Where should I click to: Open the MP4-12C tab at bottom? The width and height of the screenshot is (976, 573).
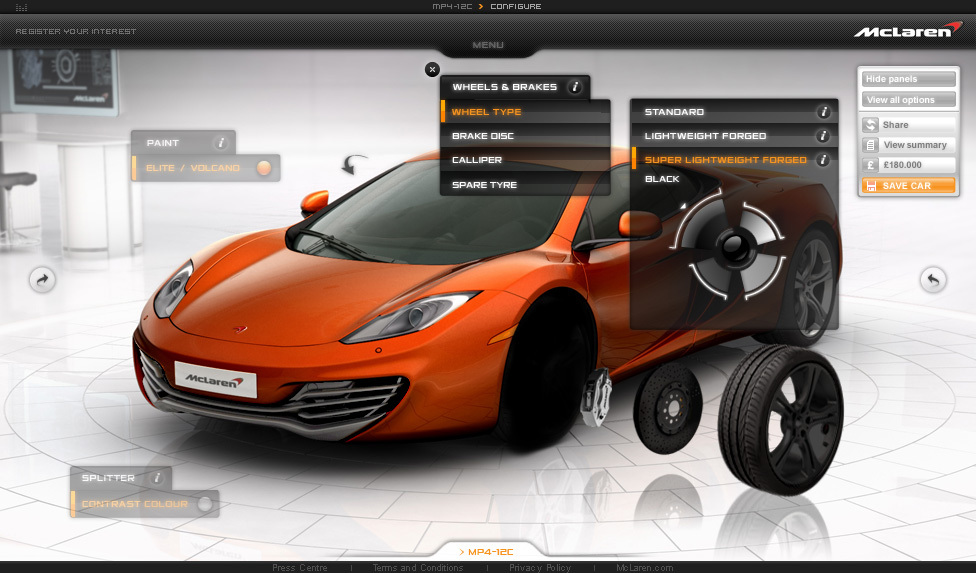tap(487, 552)
